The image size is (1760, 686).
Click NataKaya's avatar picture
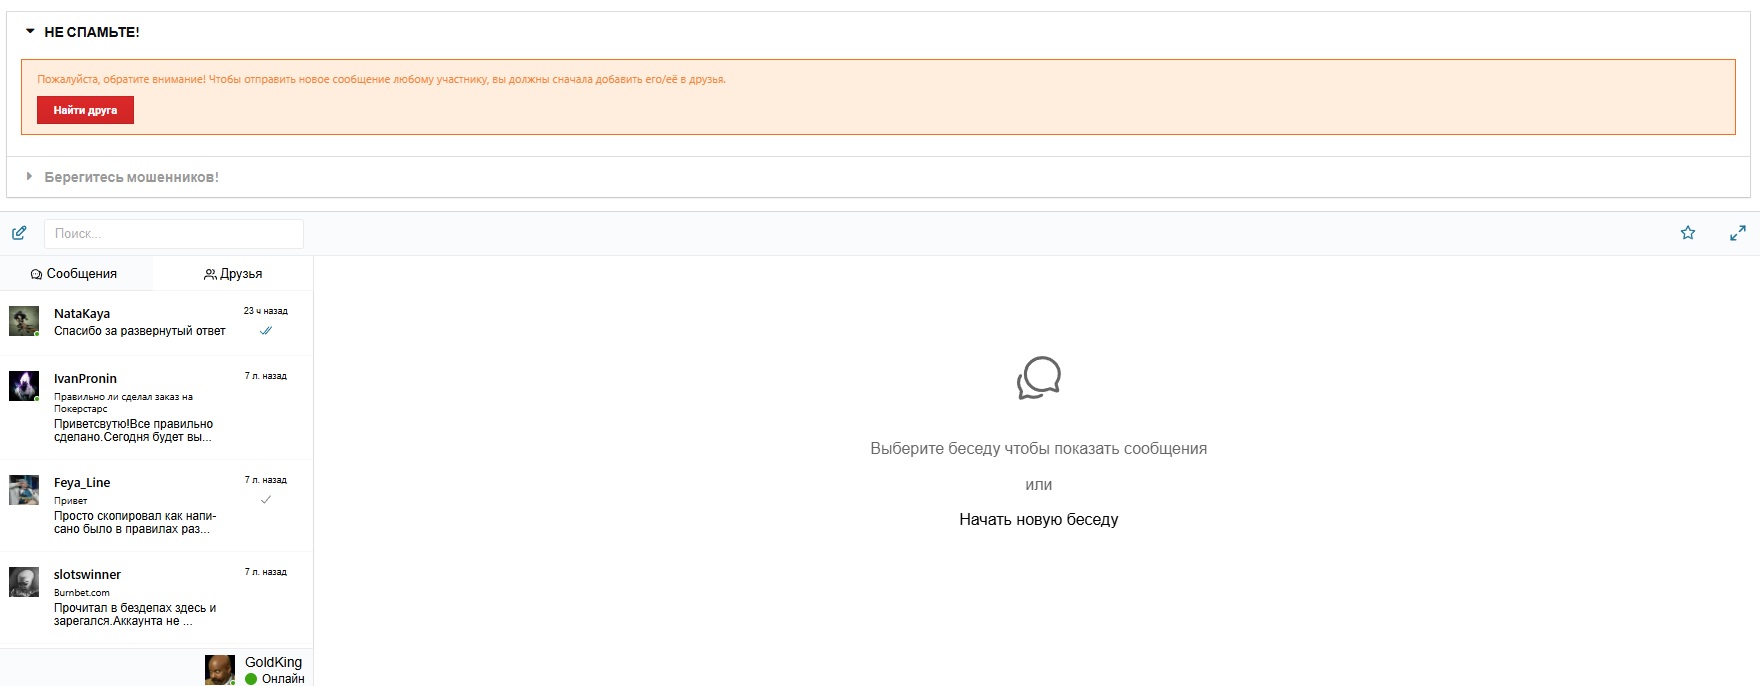click(x=24, y=321)
